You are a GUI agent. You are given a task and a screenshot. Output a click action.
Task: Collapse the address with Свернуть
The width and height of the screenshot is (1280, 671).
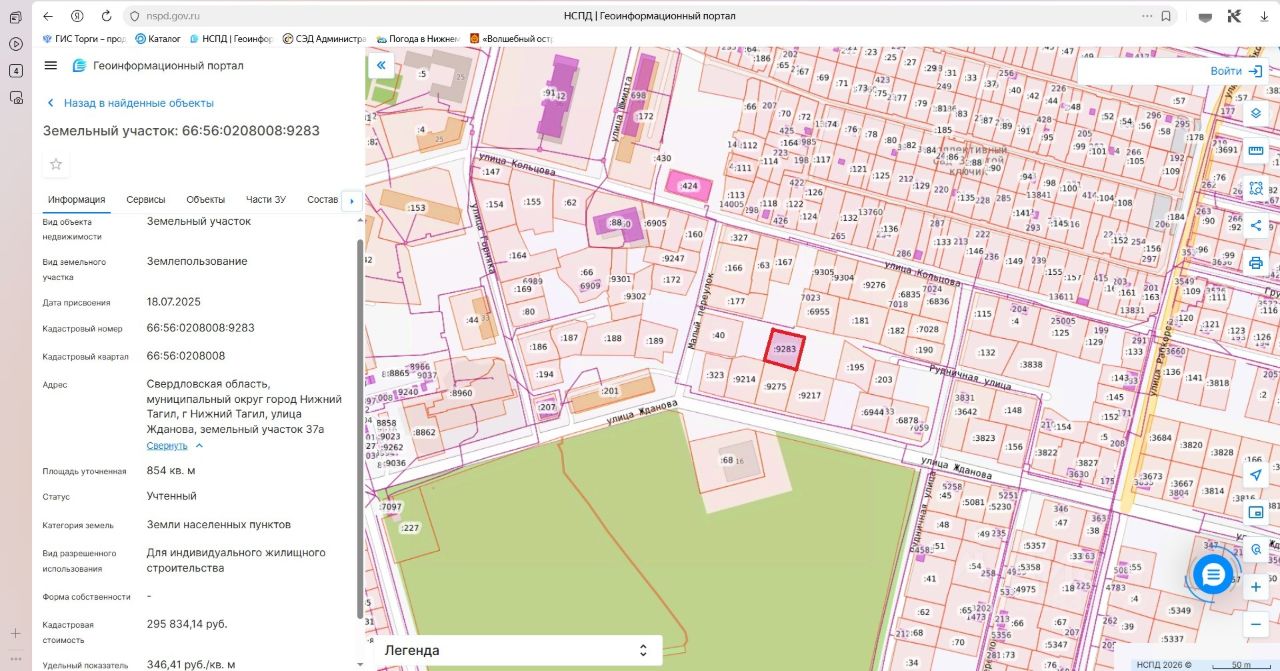pos(175,445)
